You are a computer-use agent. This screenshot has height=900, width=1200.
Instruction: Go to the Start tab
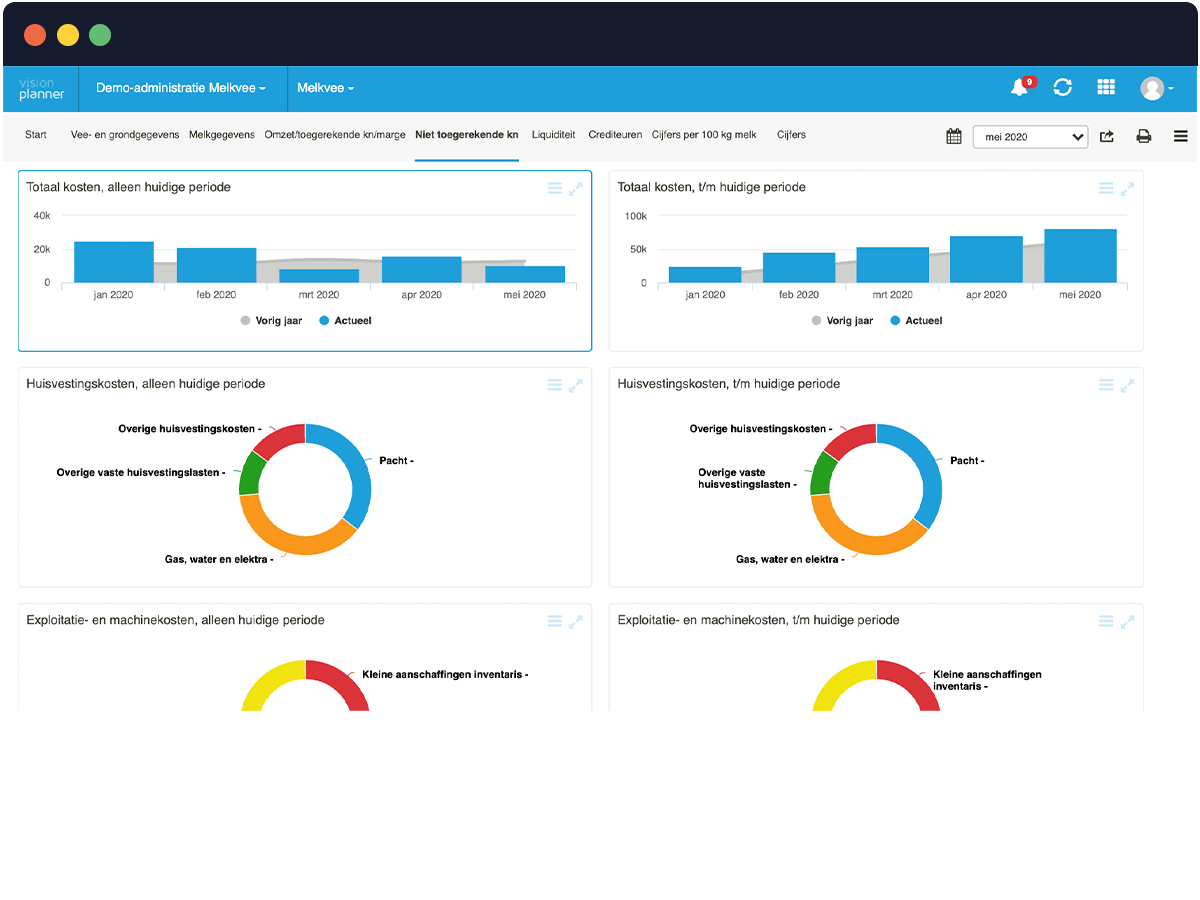(36, 135)
